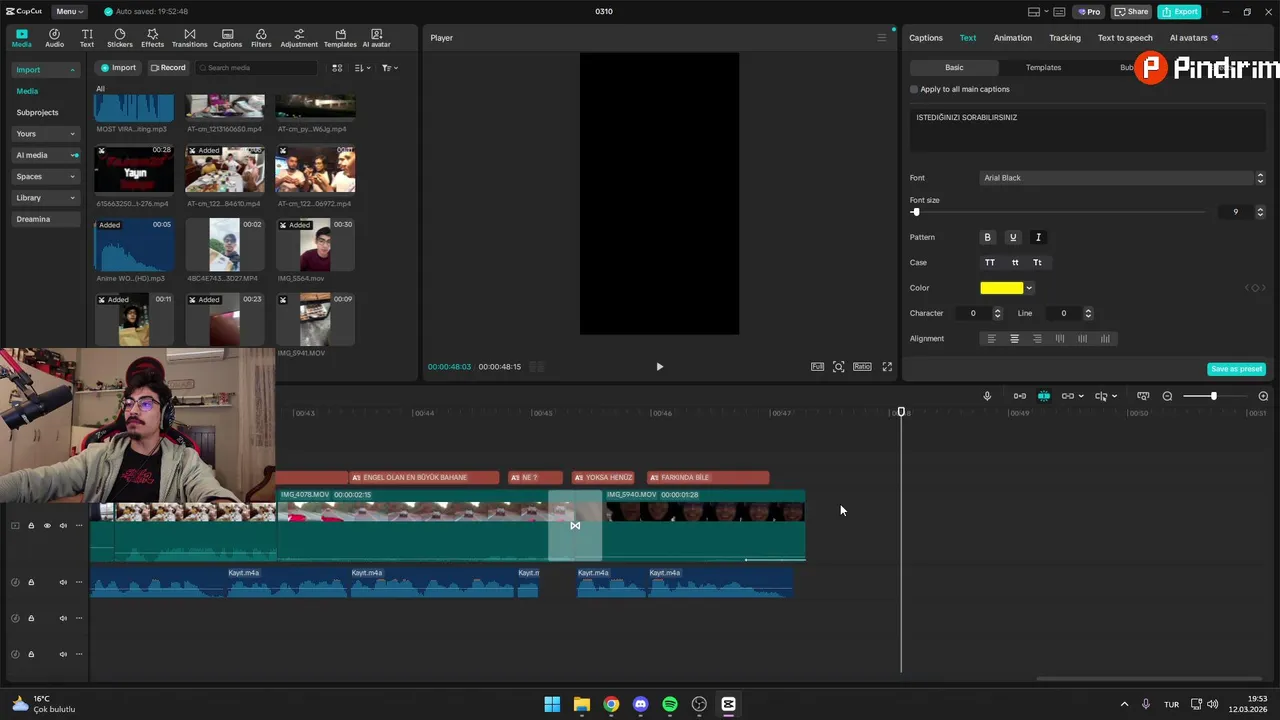Click the Import button above media list
This screenshot has height=720, width=1280.
(118, 68)
